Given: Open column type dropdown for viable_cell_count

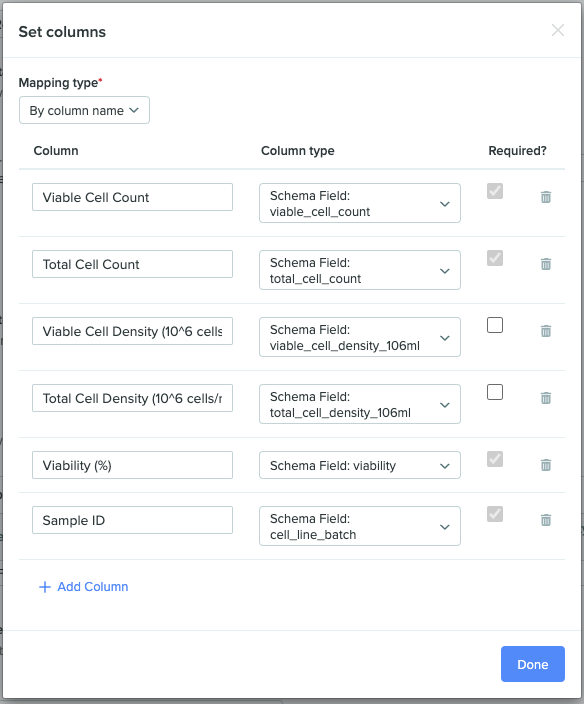Looking at the screenshot, I should (360, 203).
